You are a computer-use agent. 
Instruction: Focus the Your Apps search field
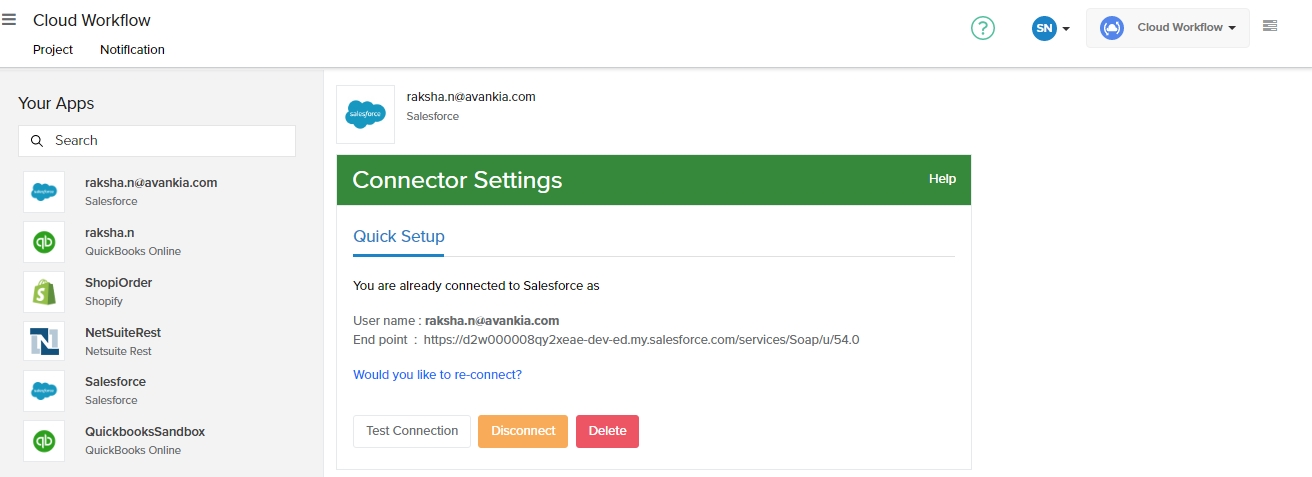tap(157, 141)
